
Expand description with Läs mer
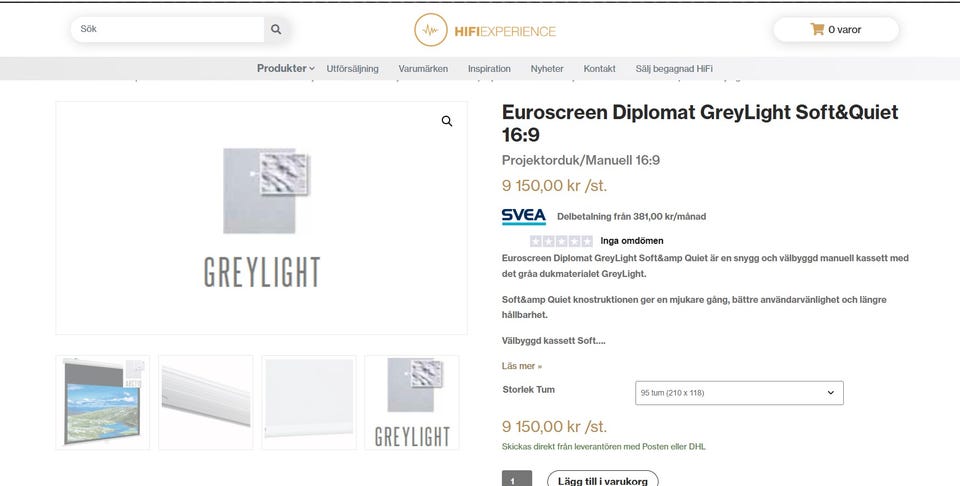522,366
